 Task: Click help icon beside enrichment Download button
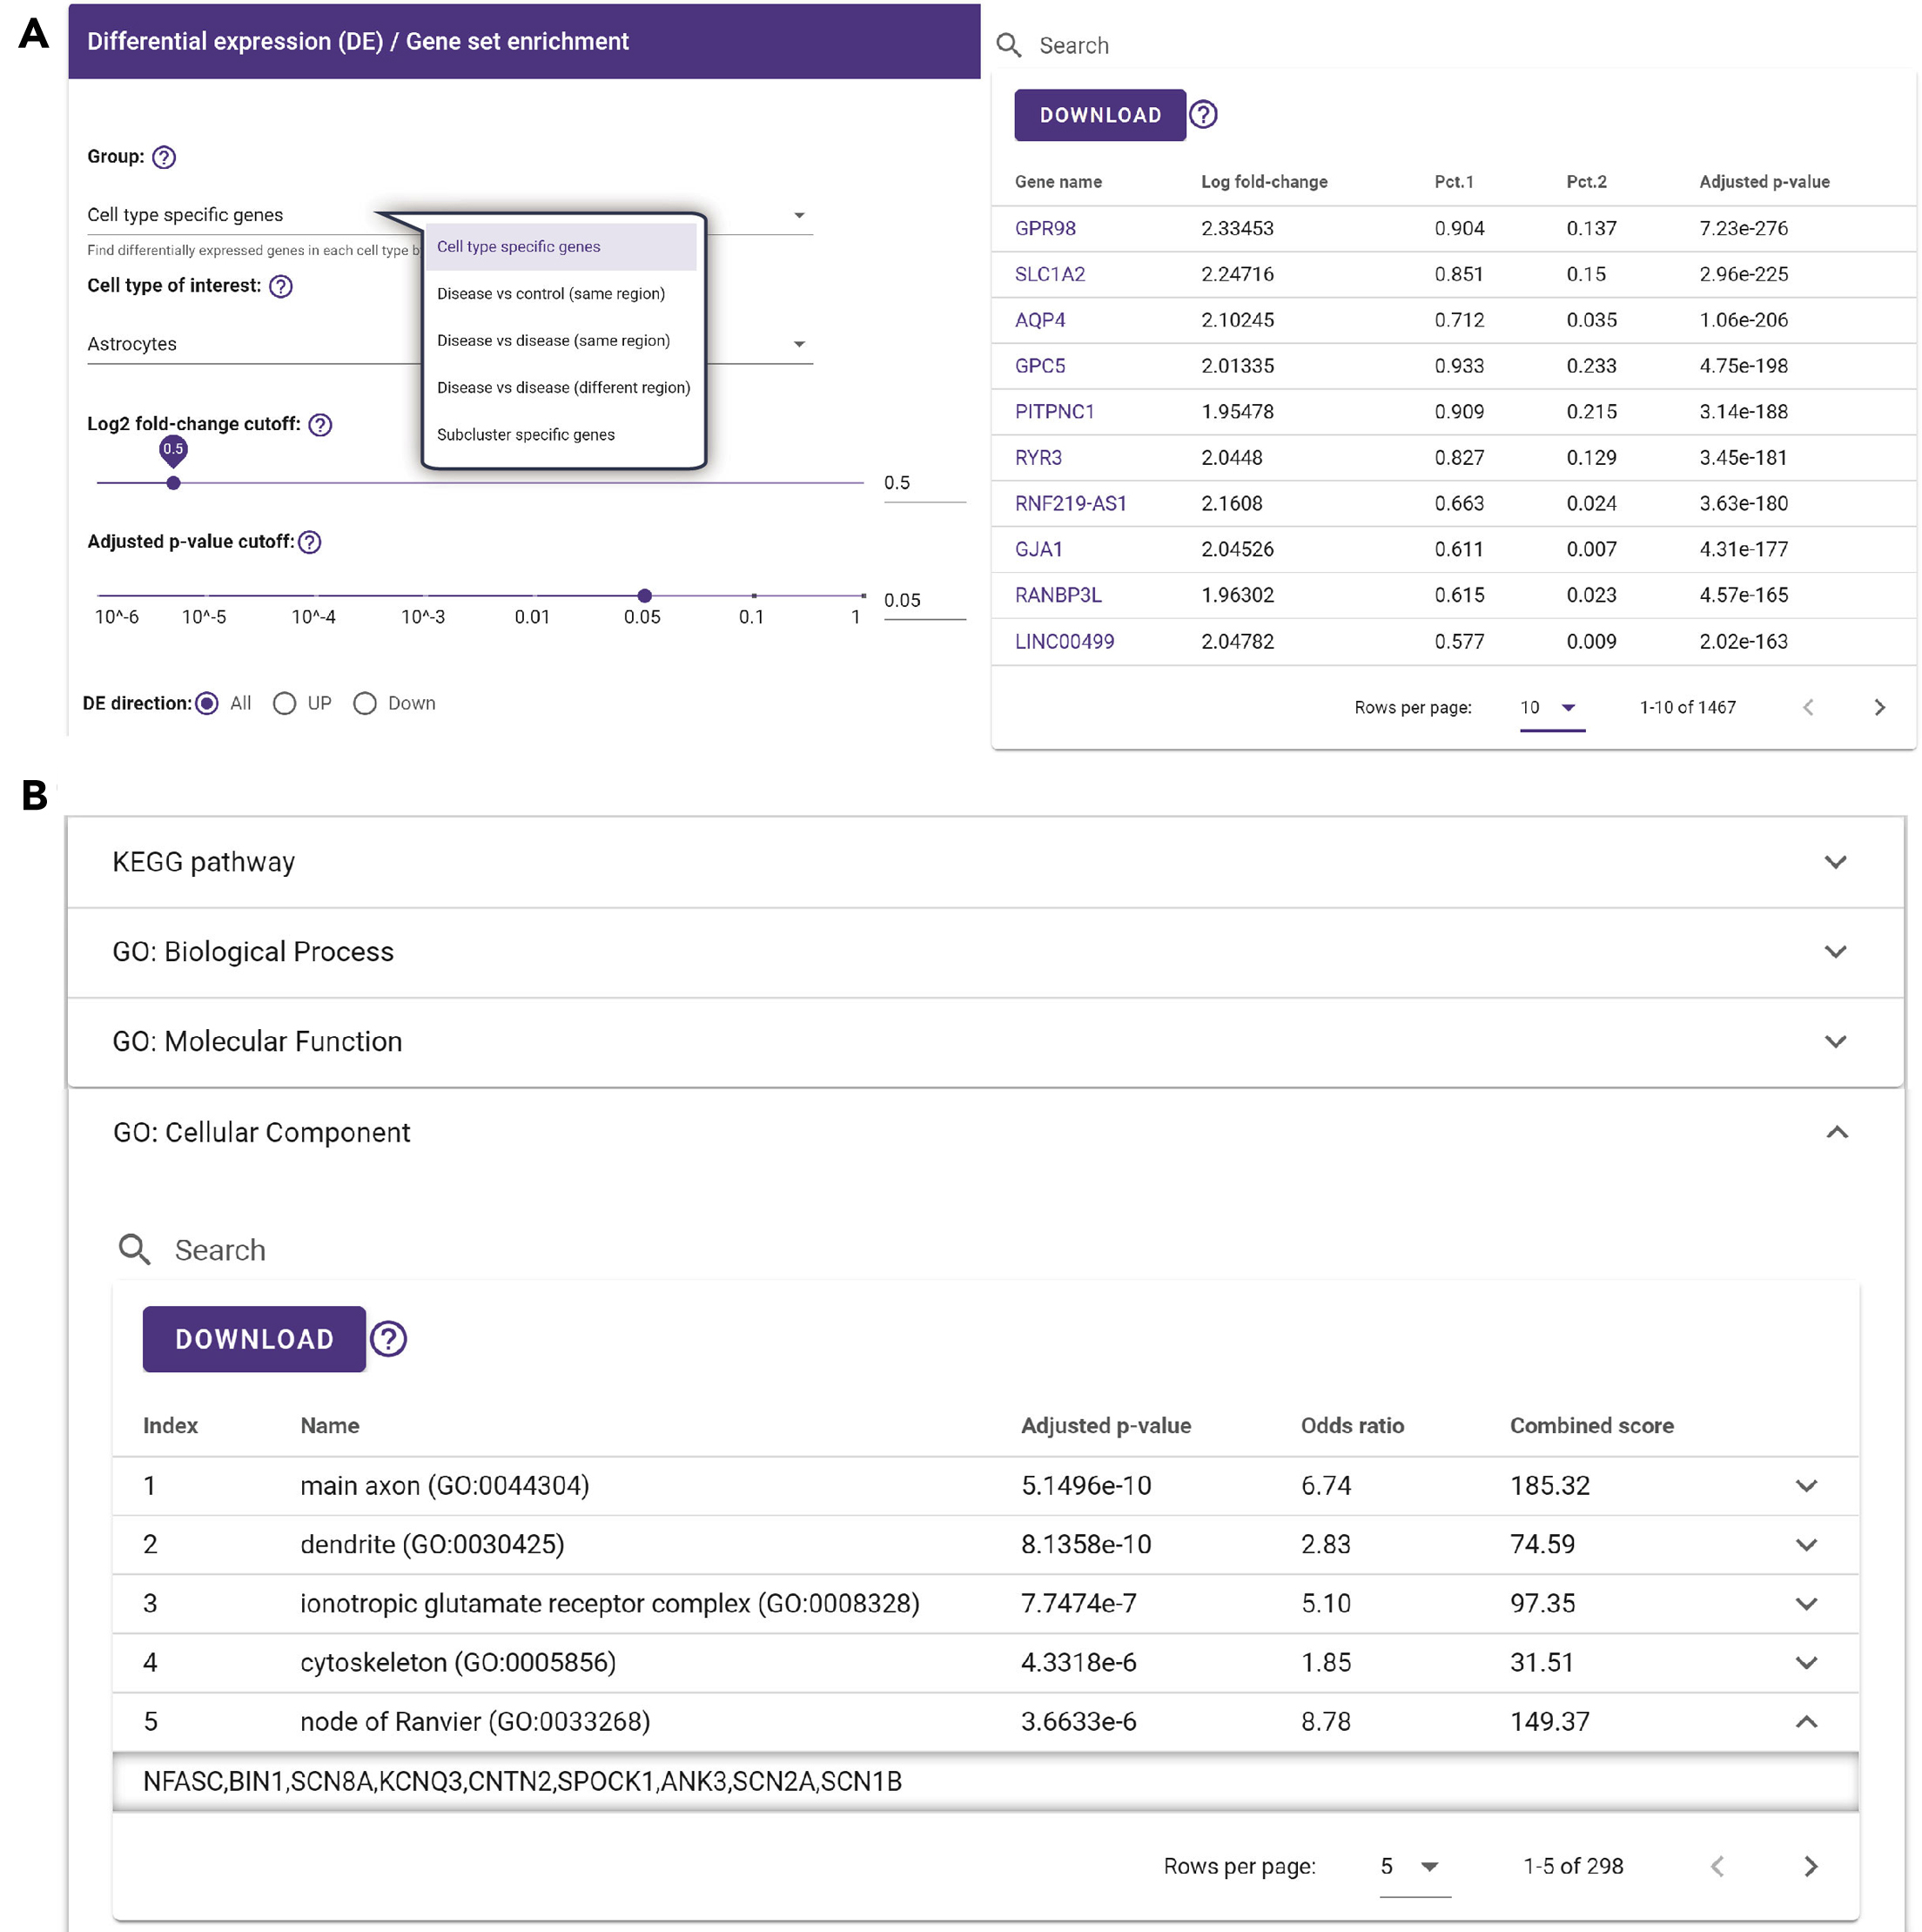point(388,1339)
